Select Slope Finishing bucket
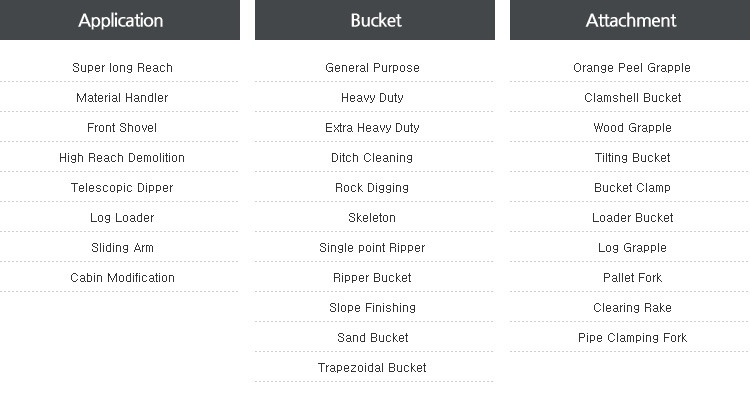The width and height of the screenshot is (750, 400). [x=372, y=308]
